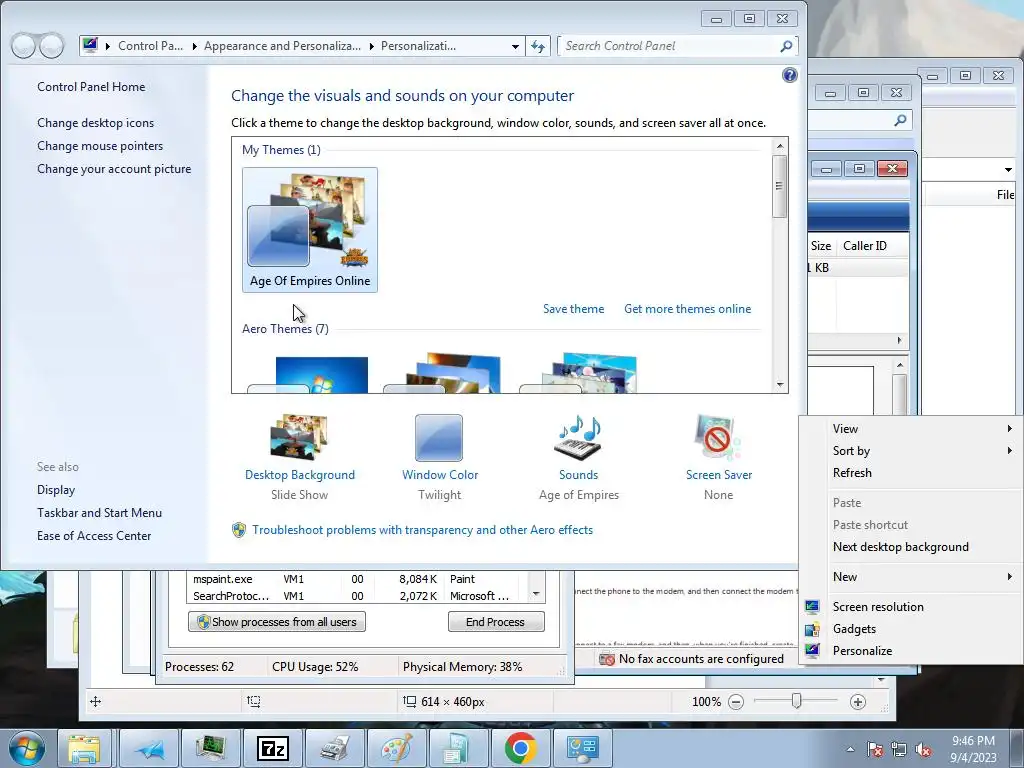Click Paint zoom in plus button

[x=857, y=702]
